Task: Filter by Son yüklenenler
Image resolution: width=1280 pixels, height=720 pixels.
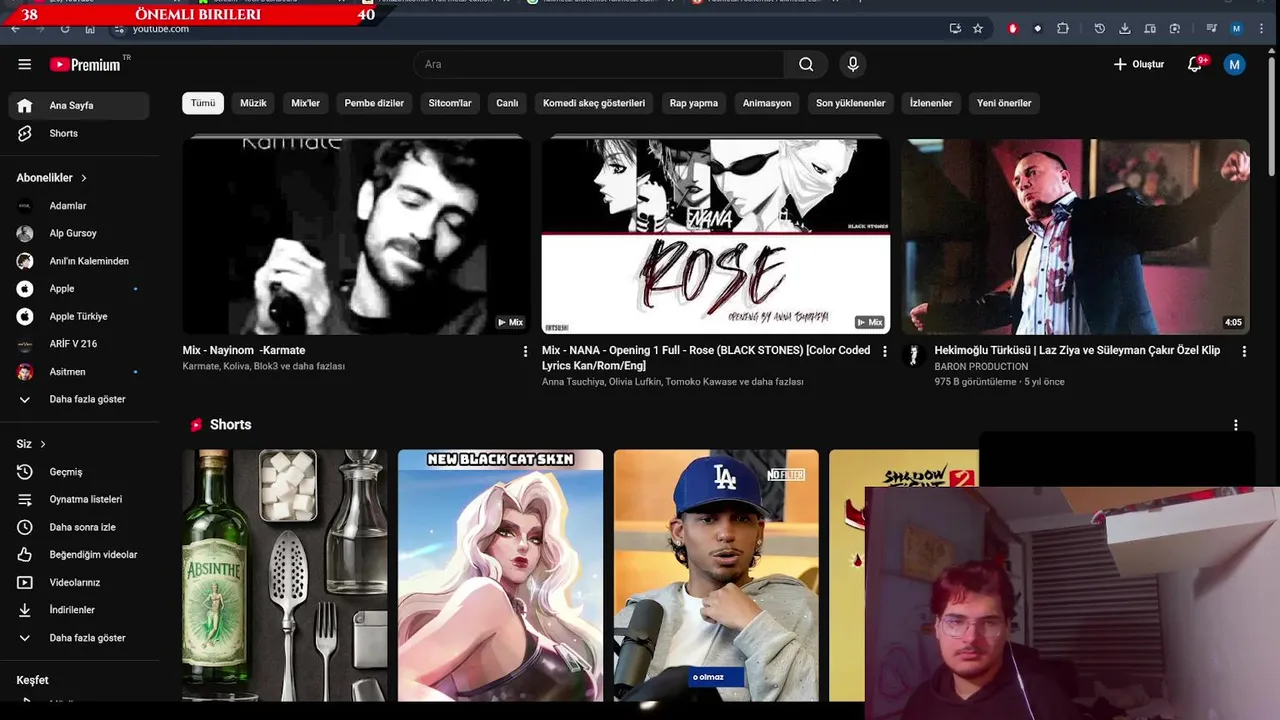Action: [851, 103]
